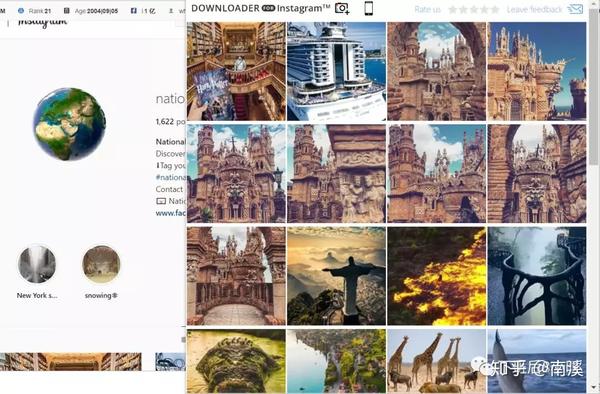Screen dimensions: 600x394
Task: Click the Facebook icon in the top bar
Action: 134,11
